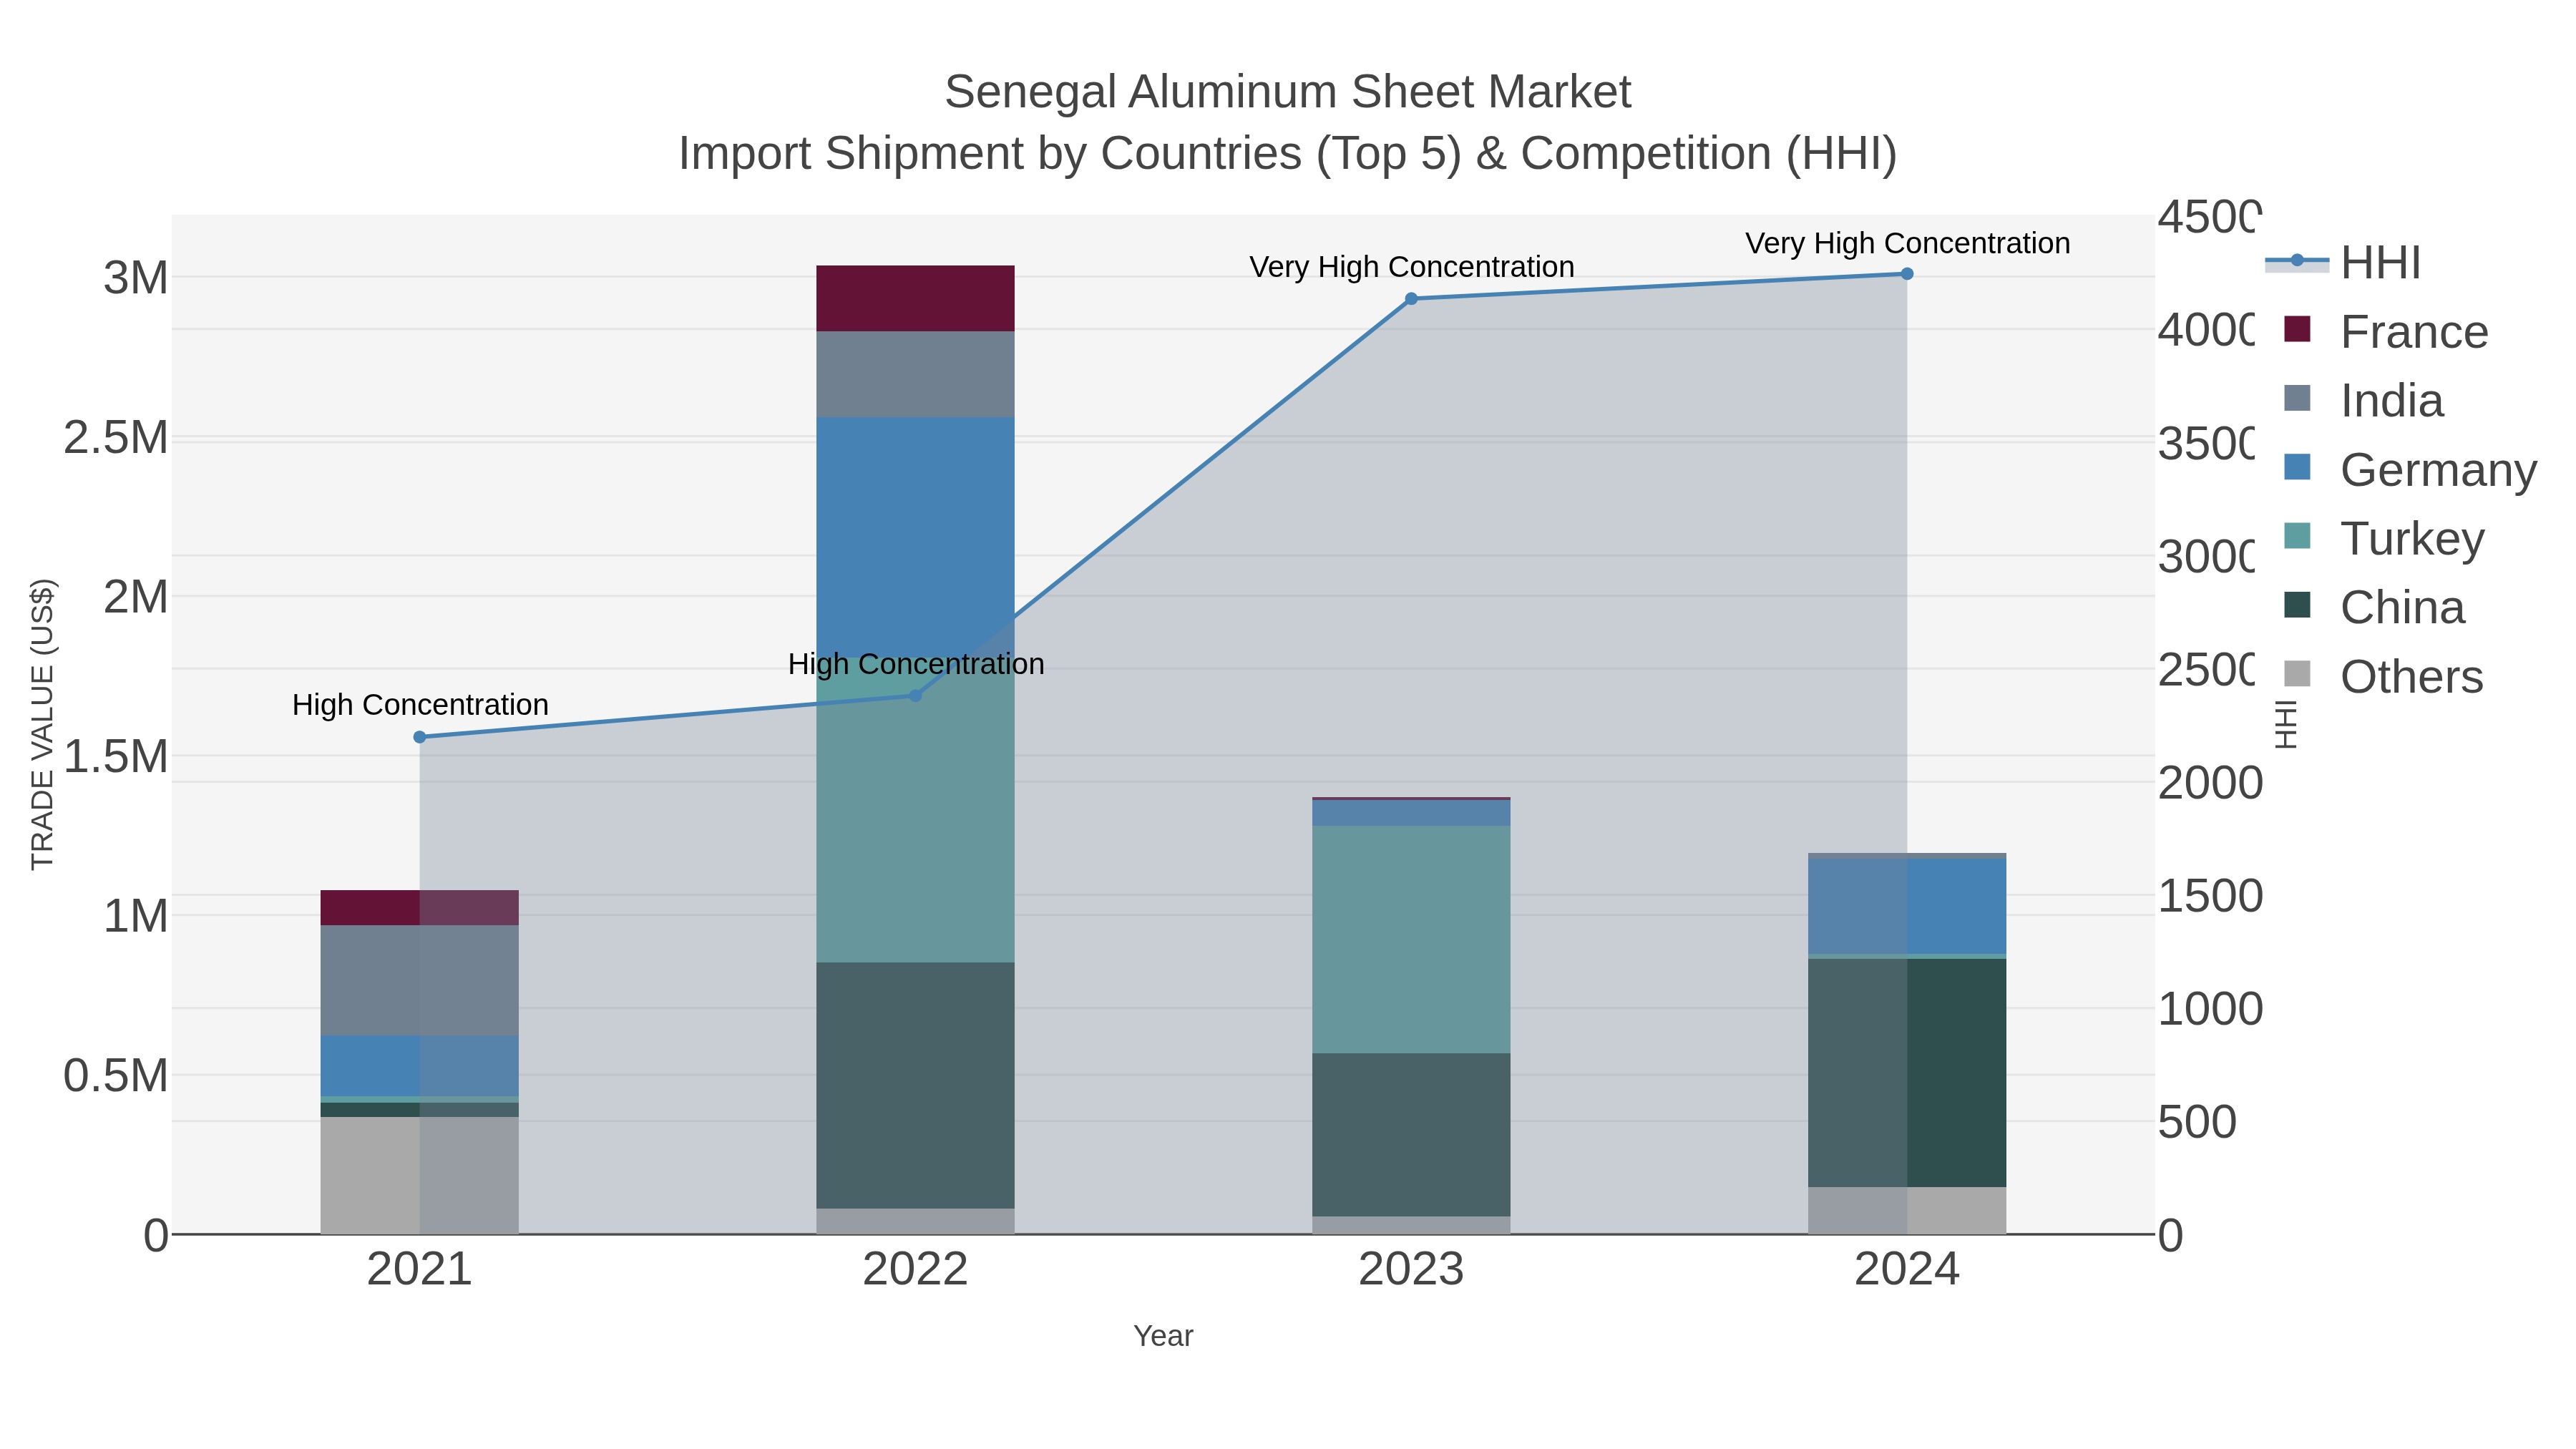Click the China segment of the 2023 bar
This screenshot has height=1449, width=2576.
pyautogui.click(x=1411, y=1135)
